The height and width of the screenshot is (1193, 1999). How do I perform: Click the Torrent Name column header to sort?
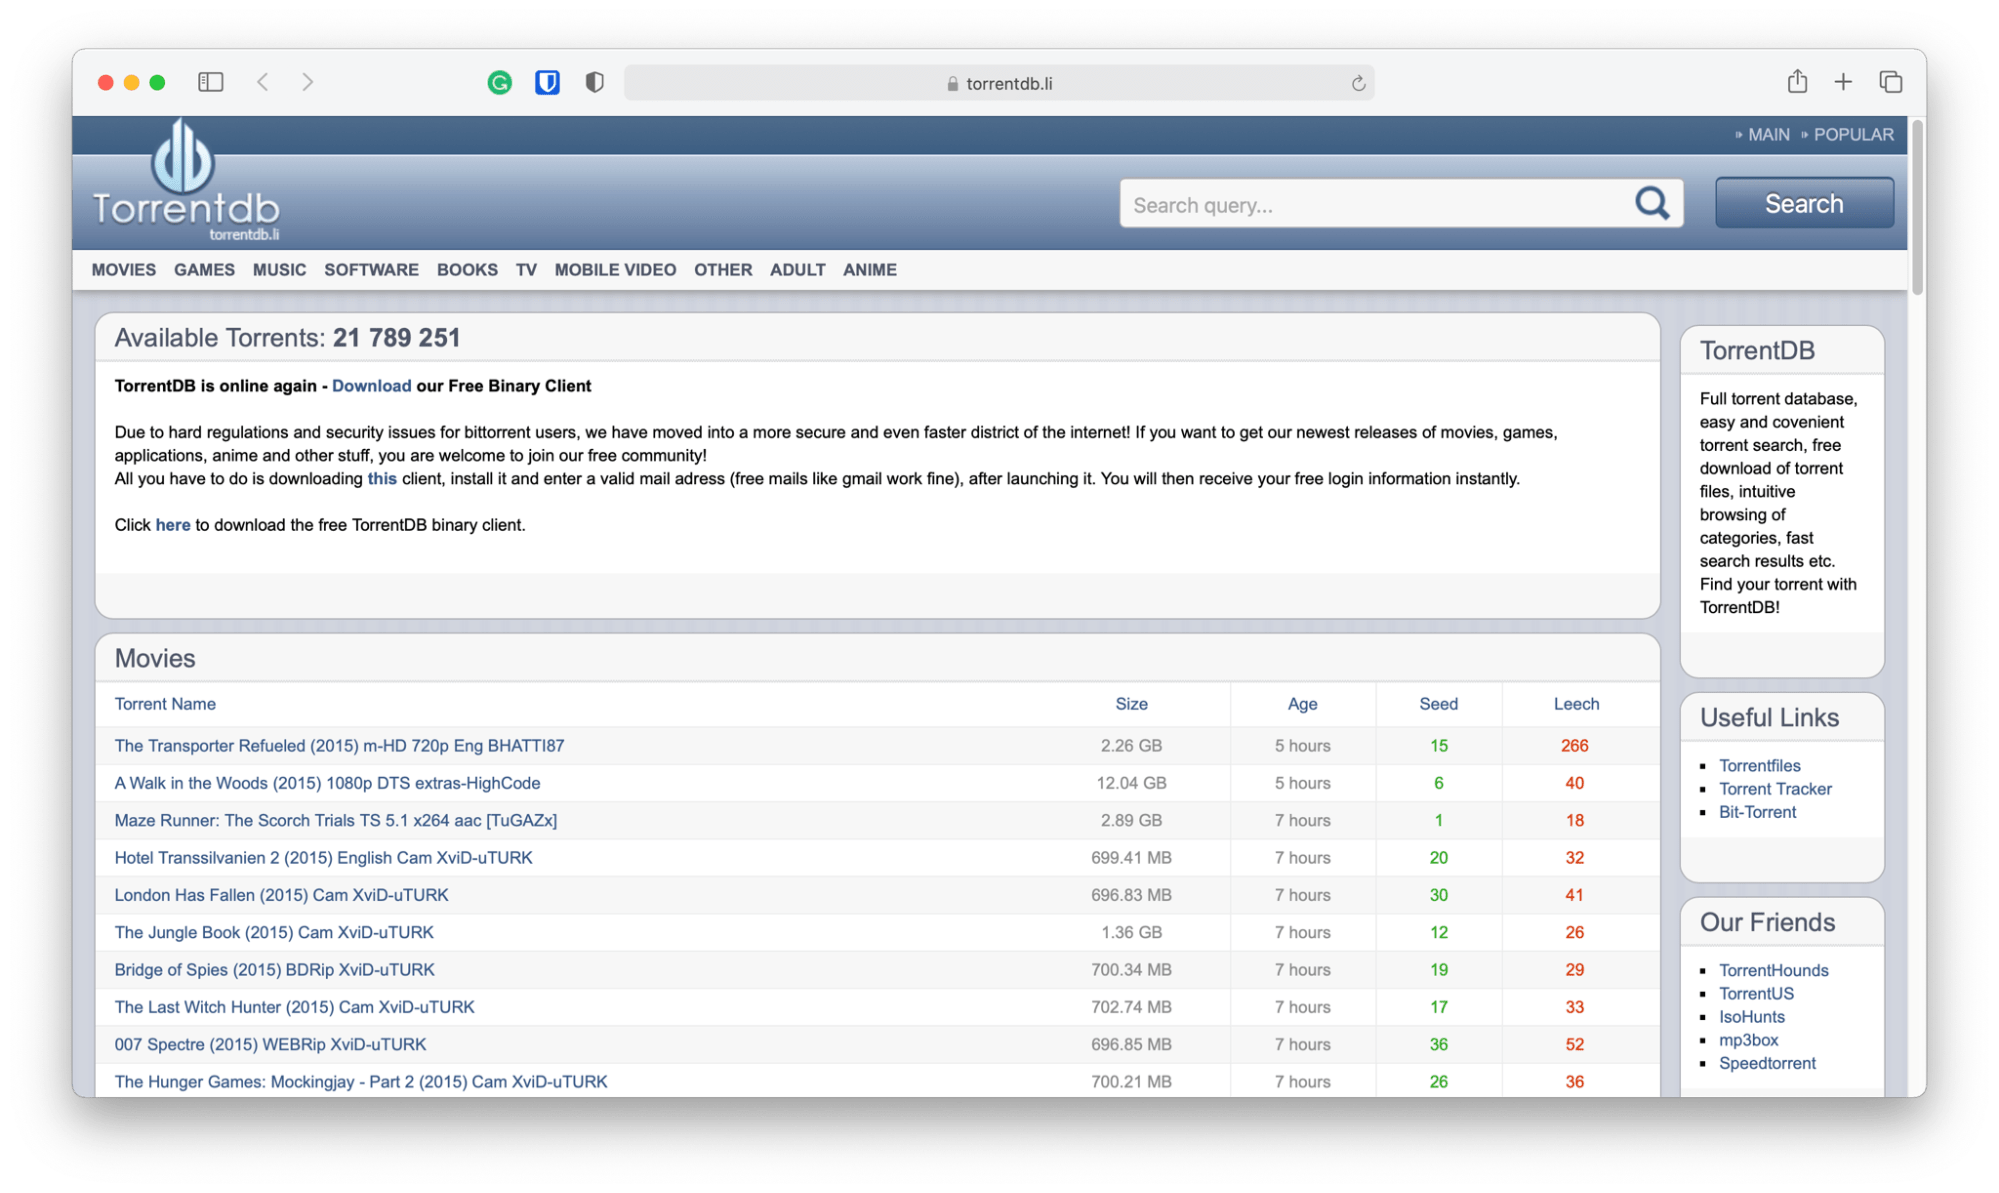(165, 704)
